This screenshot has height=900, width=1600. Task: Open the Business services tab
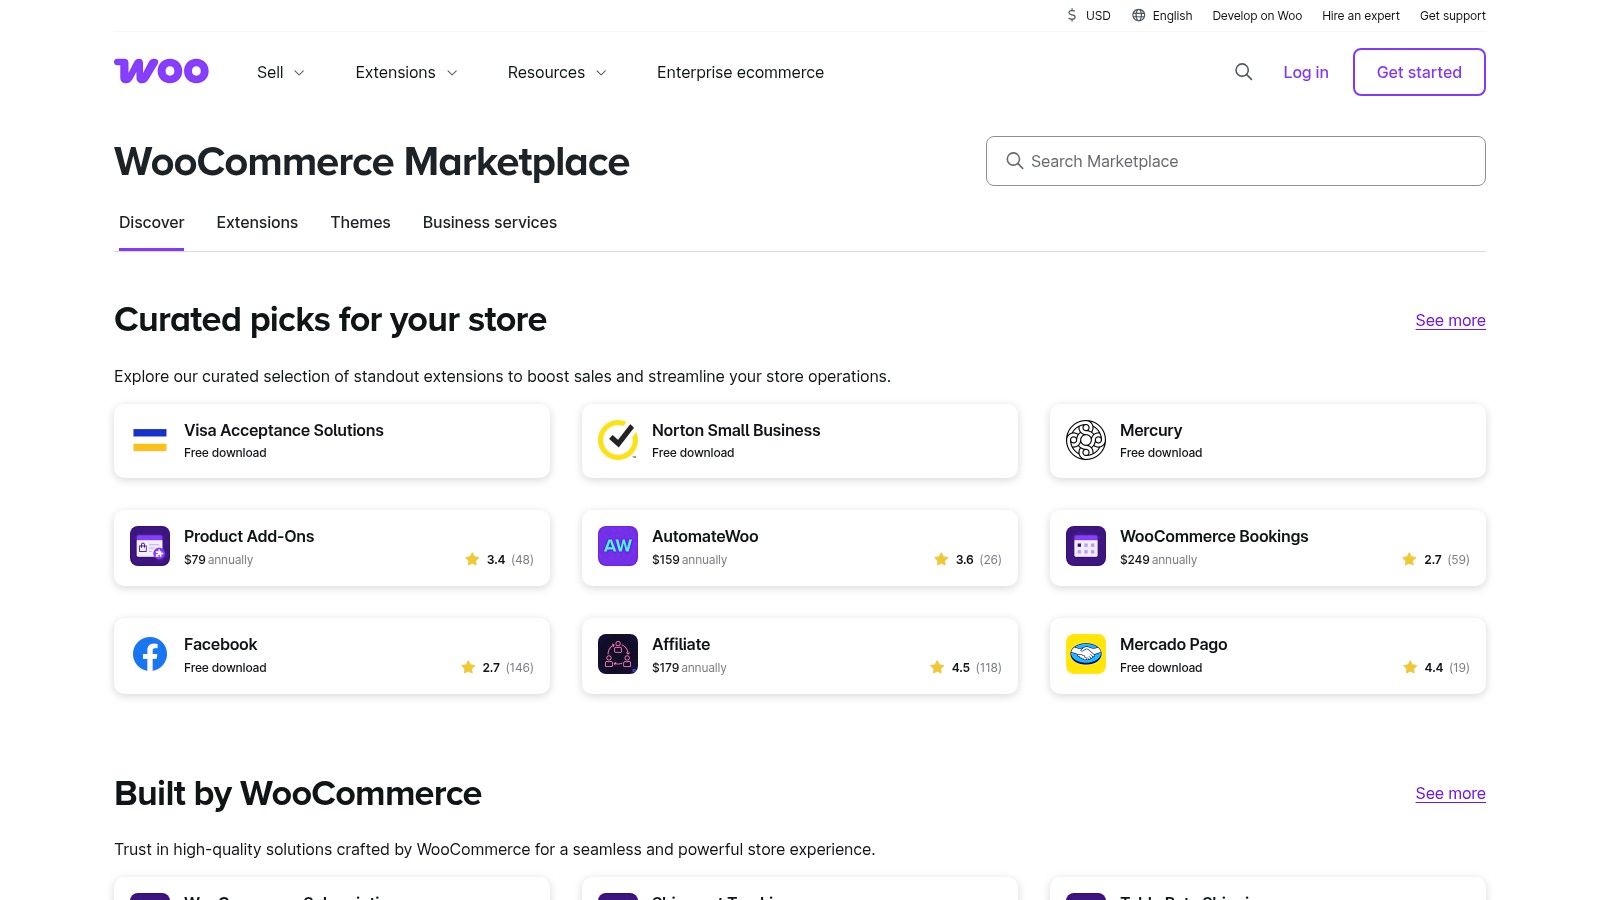tap(489, 222)
